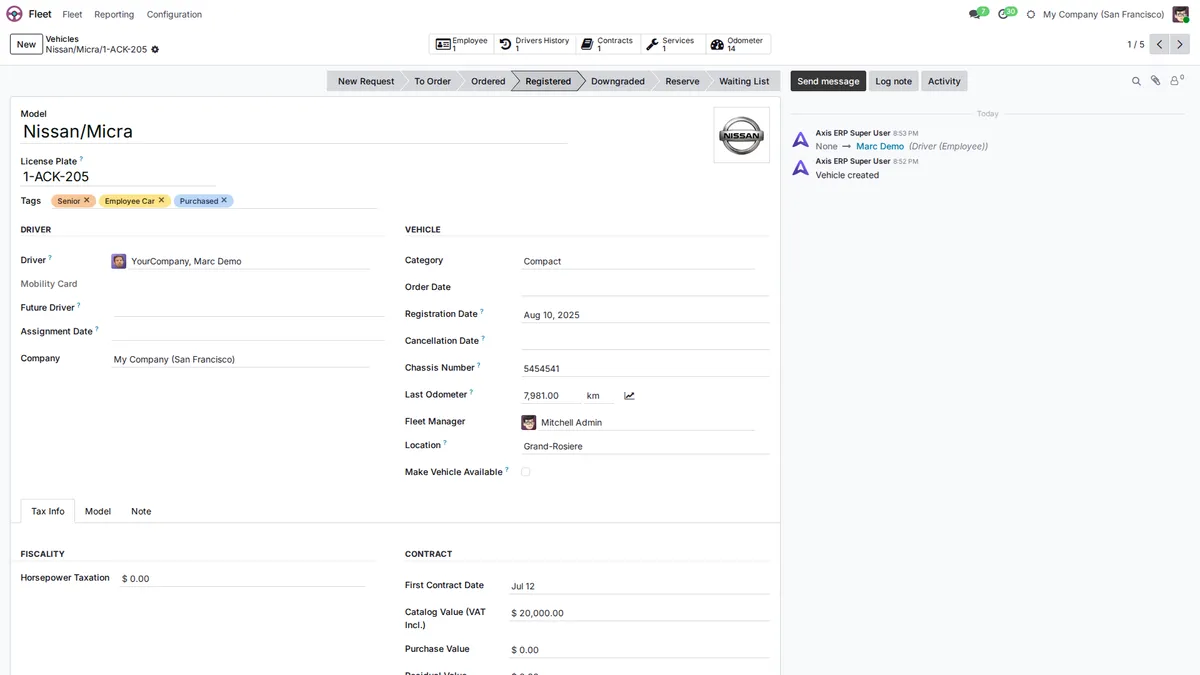
Task: Set status to To Order
Action: click(432, 81)
